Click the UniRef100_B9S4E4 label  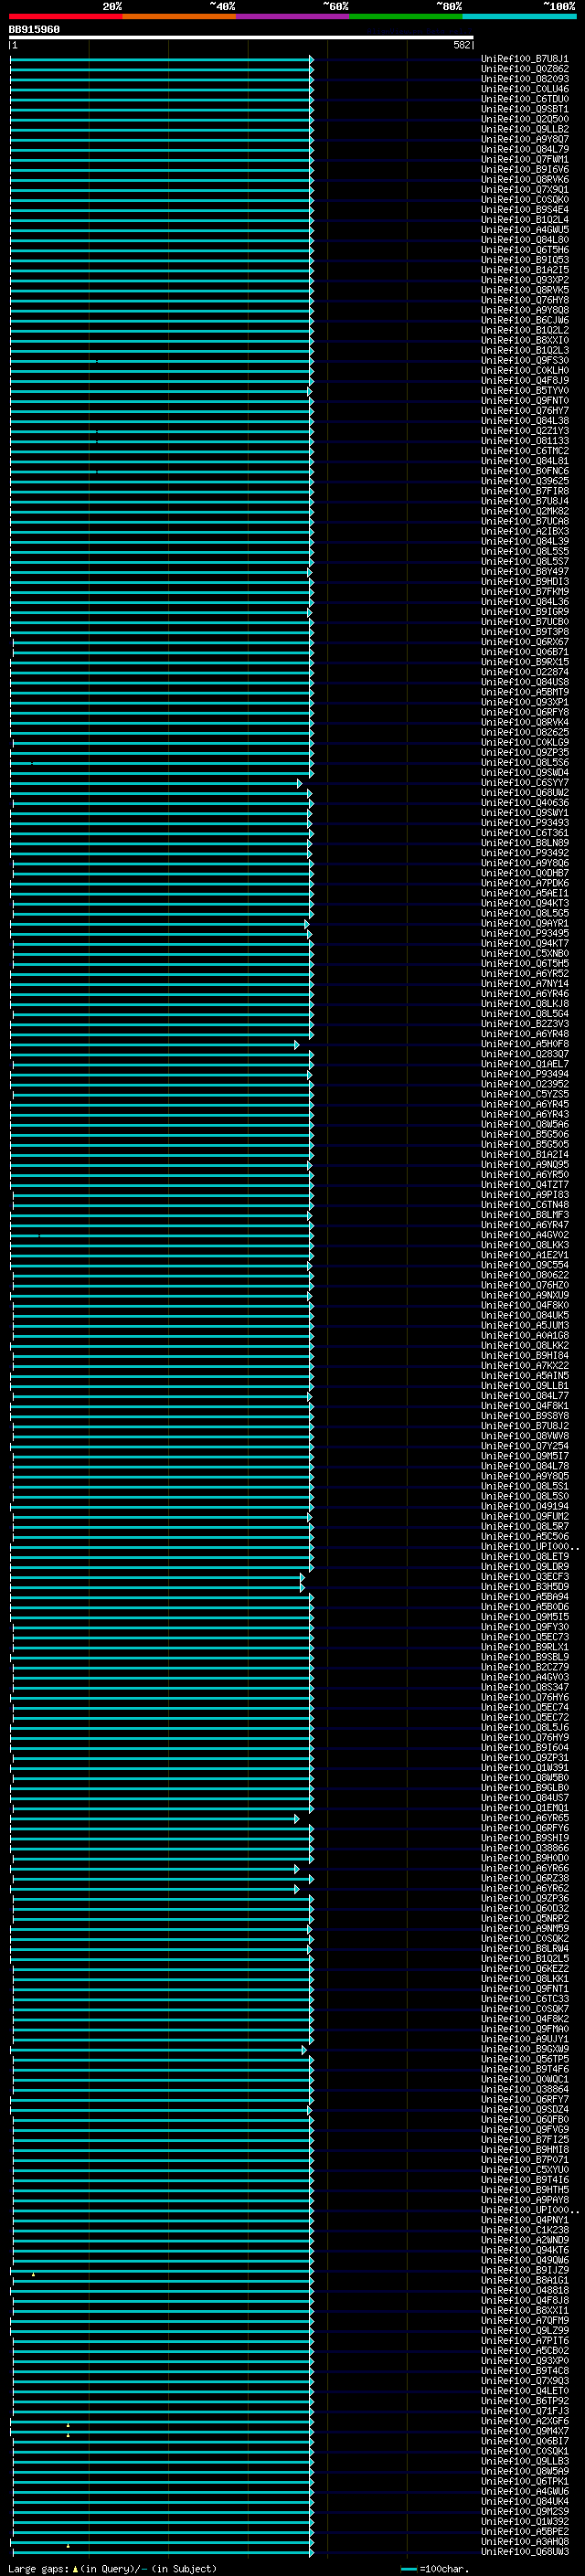pyautogui.click(x=525, y=210)
